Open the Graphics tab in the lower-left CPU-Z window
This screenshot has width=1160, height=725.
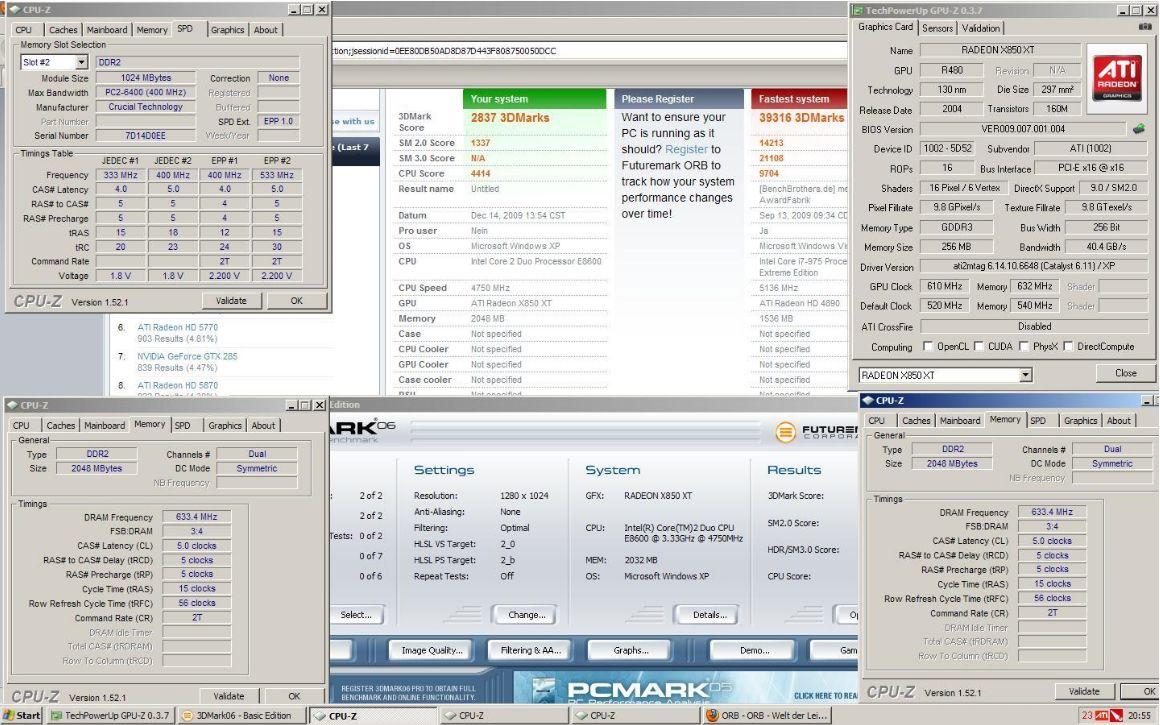[225, 425]
